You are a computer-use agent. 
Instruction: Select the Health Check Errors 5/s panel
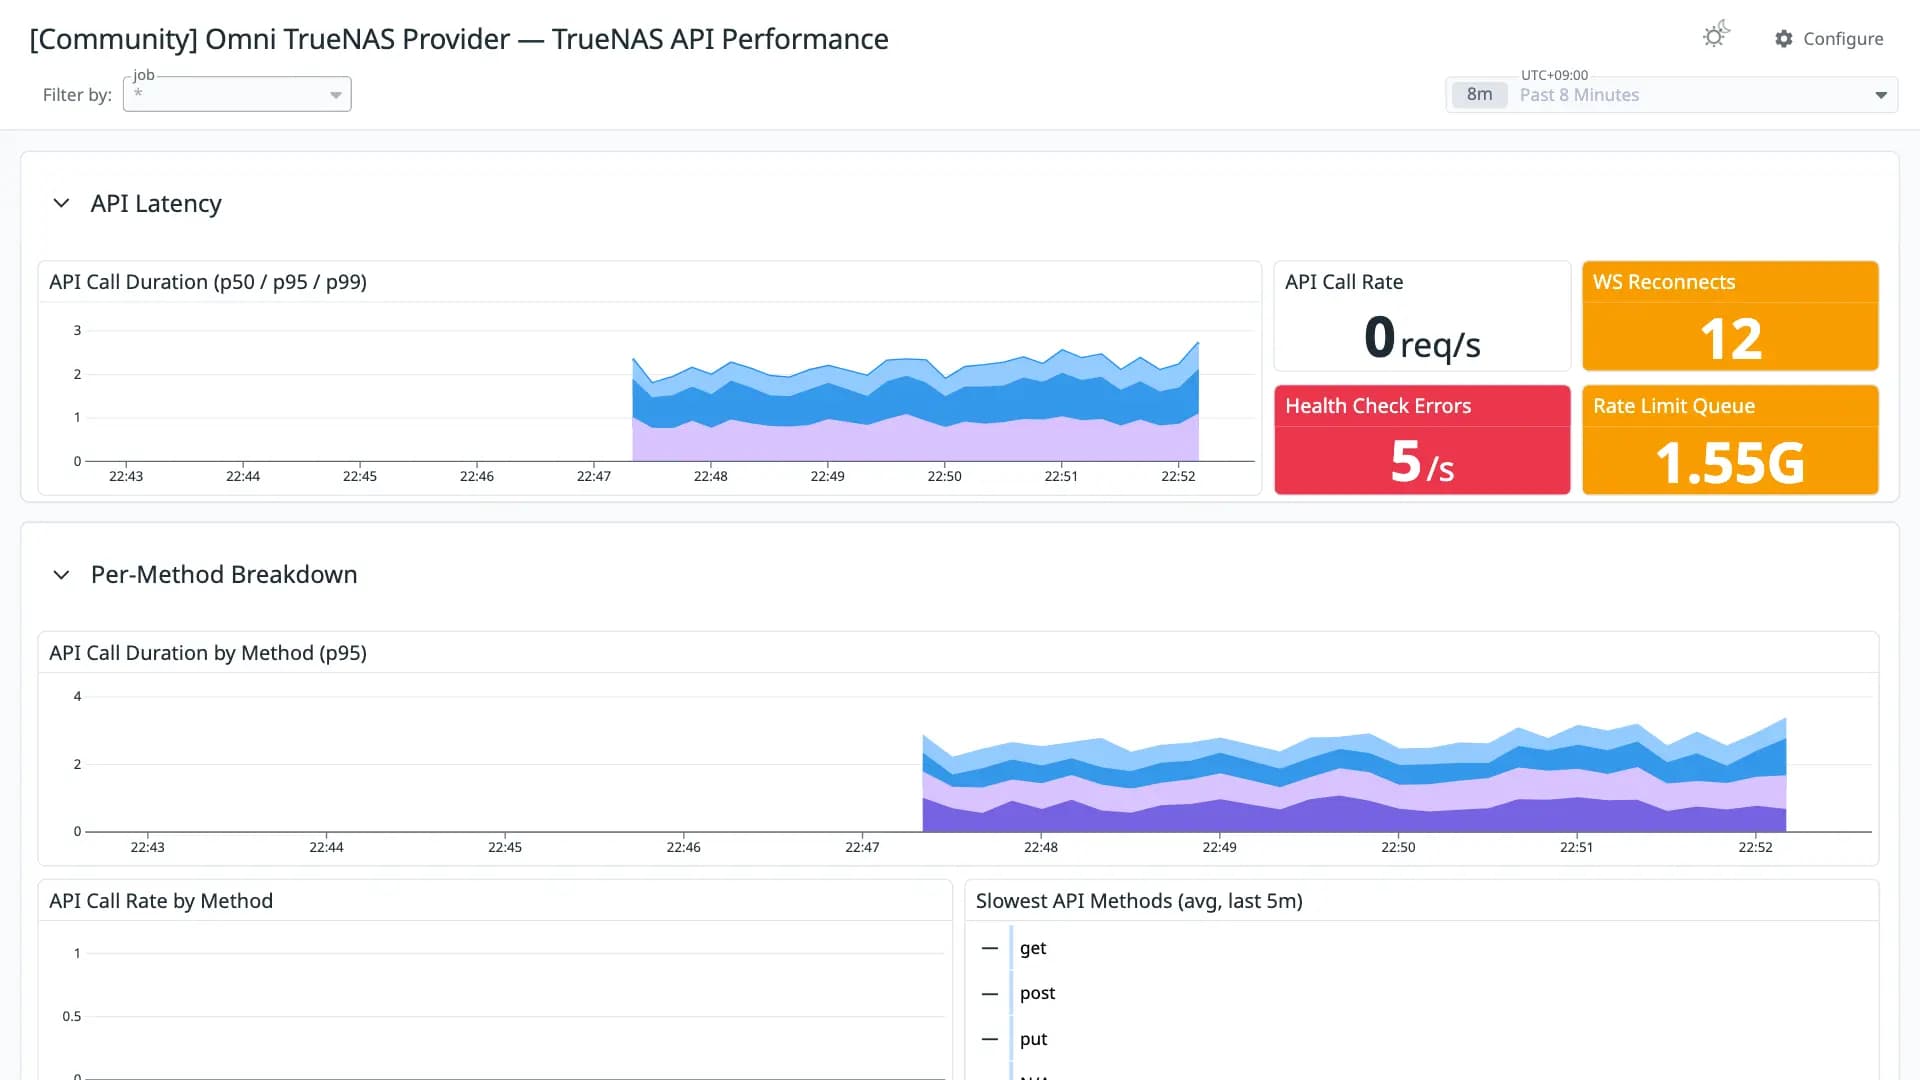coord(1422,440)
